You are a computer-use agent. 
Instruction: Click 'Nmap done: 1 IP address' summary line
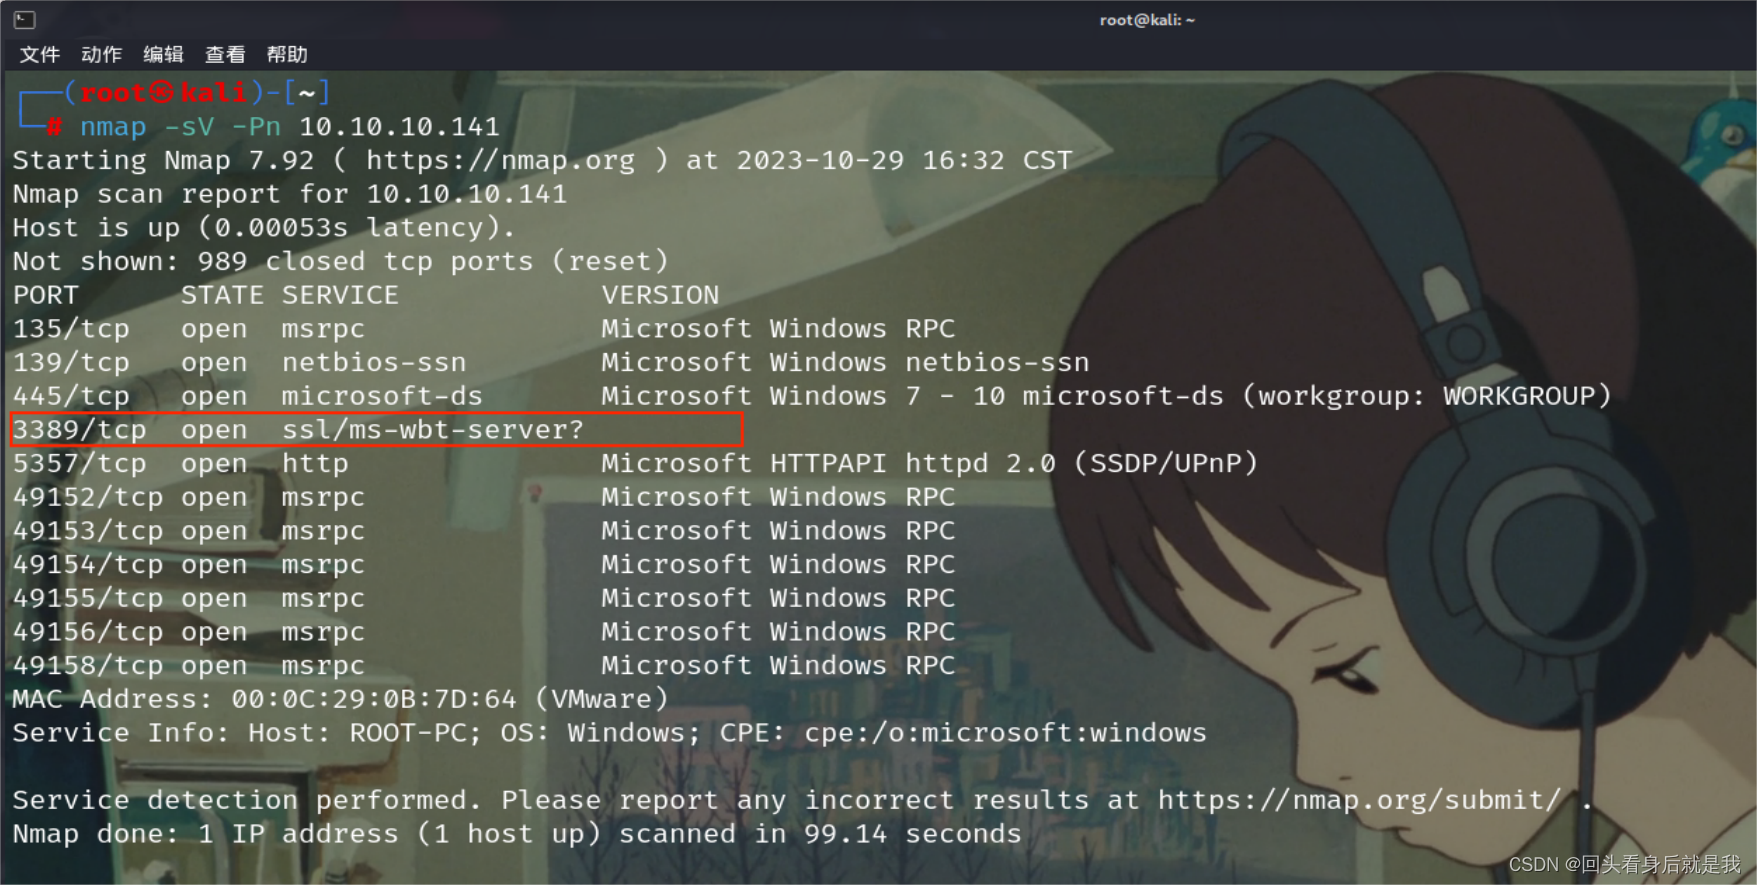pos(517,834)
